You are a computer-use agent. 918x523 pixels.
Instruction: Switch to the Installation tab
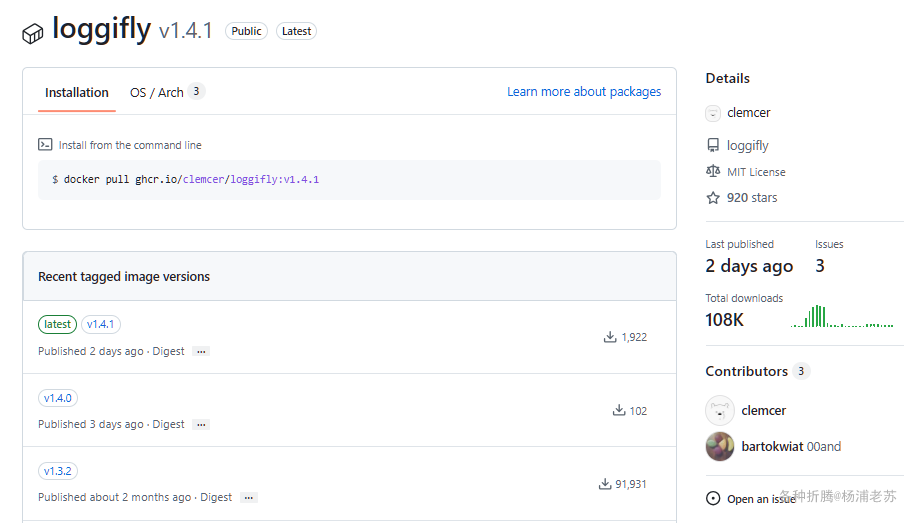(x=77, y=93)
